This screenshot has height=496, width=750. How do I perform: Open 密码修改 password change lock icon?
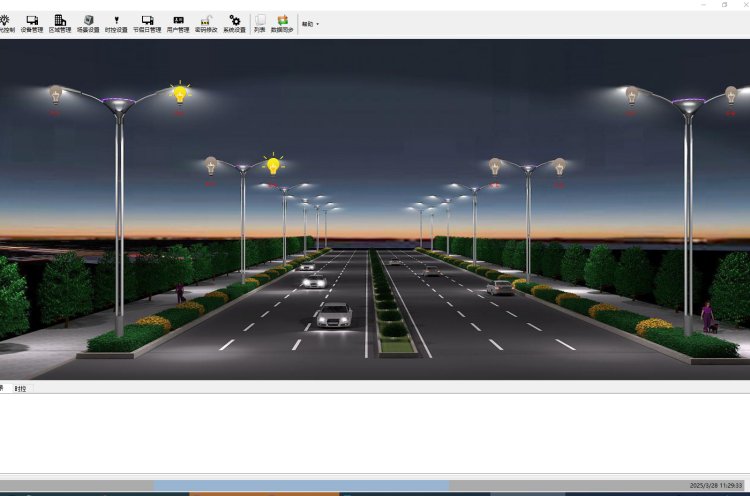(206, 23)
